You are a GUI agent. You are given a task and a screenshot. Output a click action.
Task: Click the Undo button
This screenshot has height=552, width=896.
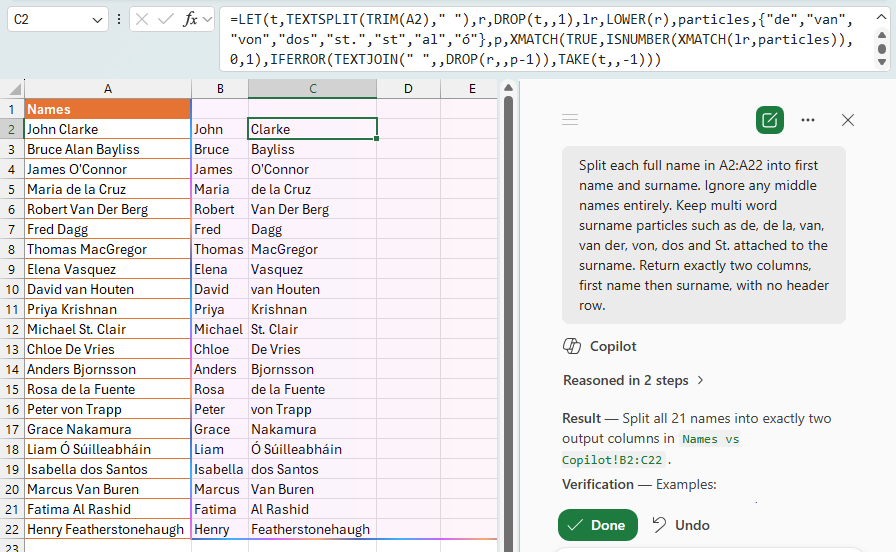[x=681, y=525]
